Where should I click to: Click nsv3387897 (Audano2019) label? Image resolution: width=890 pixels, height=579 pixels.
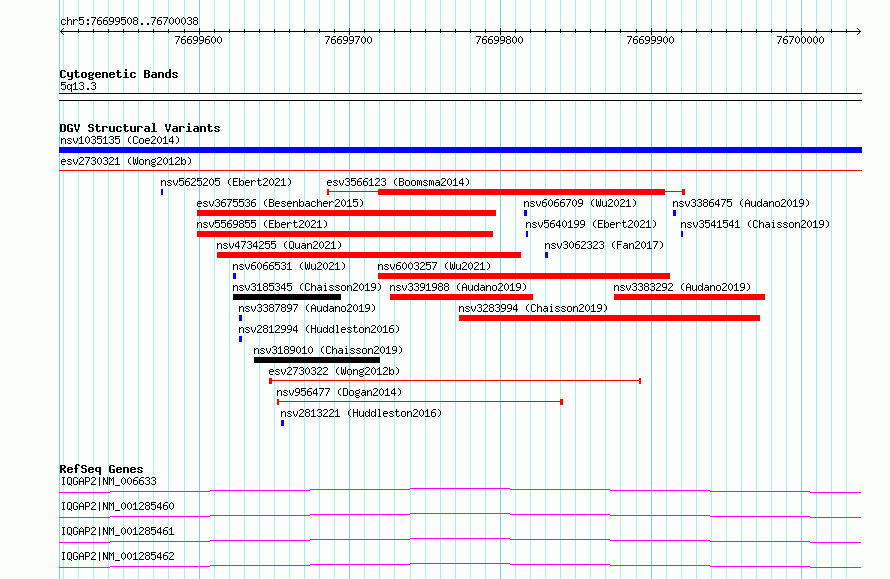tap(307, 308)
